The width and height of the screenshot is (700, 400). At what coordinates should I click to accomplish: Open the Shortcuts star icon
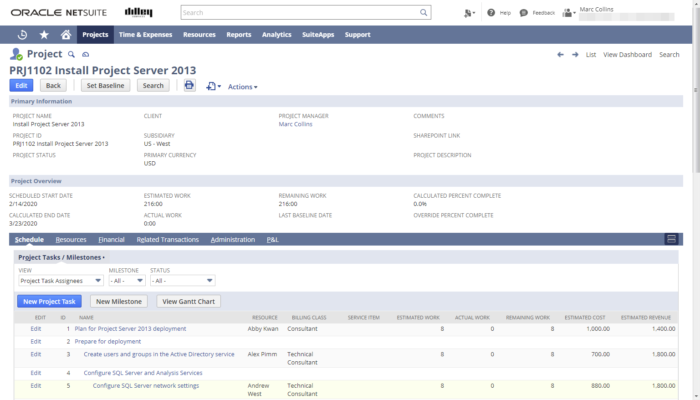click(x=44, y=35)
